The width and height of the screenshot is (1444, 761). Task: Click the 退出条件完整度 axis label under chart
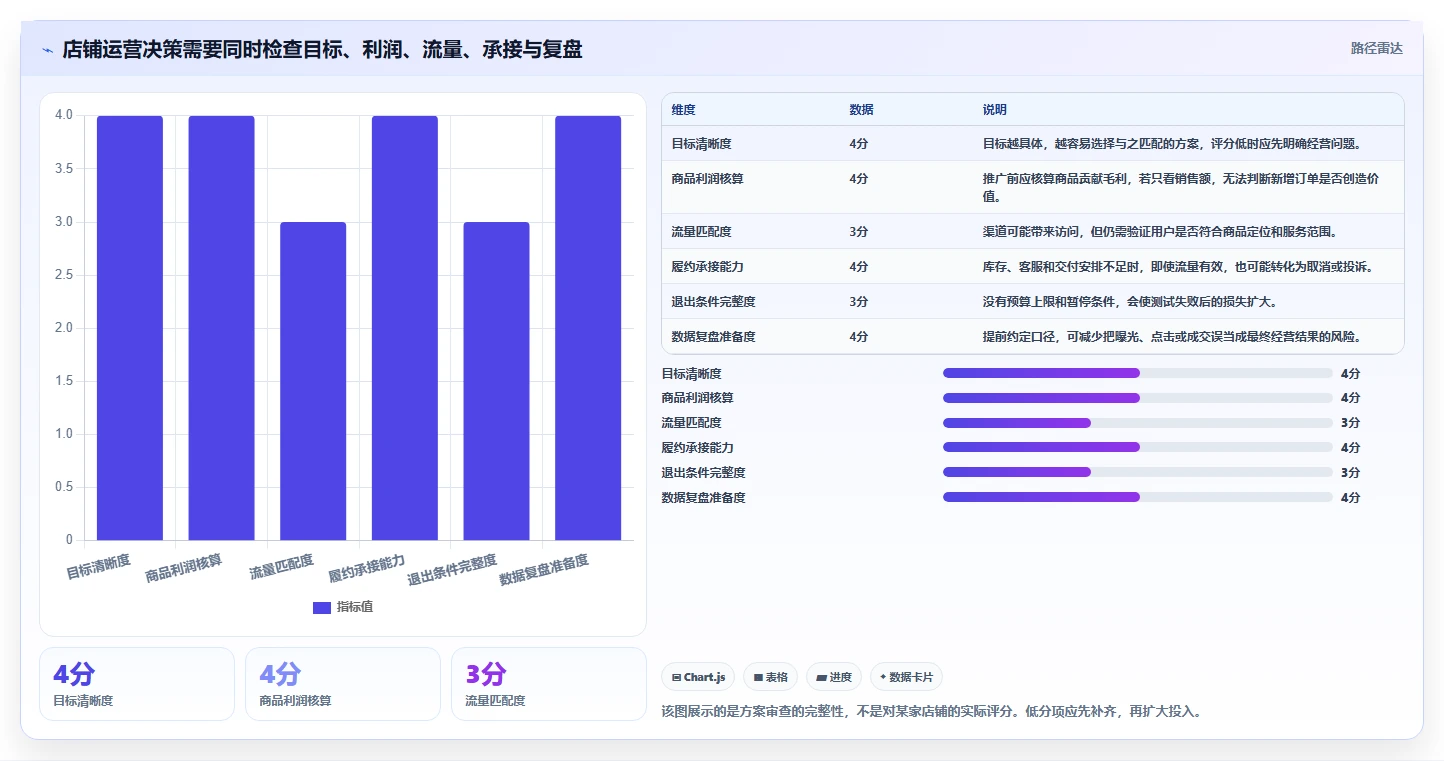[x=452, y=570]
